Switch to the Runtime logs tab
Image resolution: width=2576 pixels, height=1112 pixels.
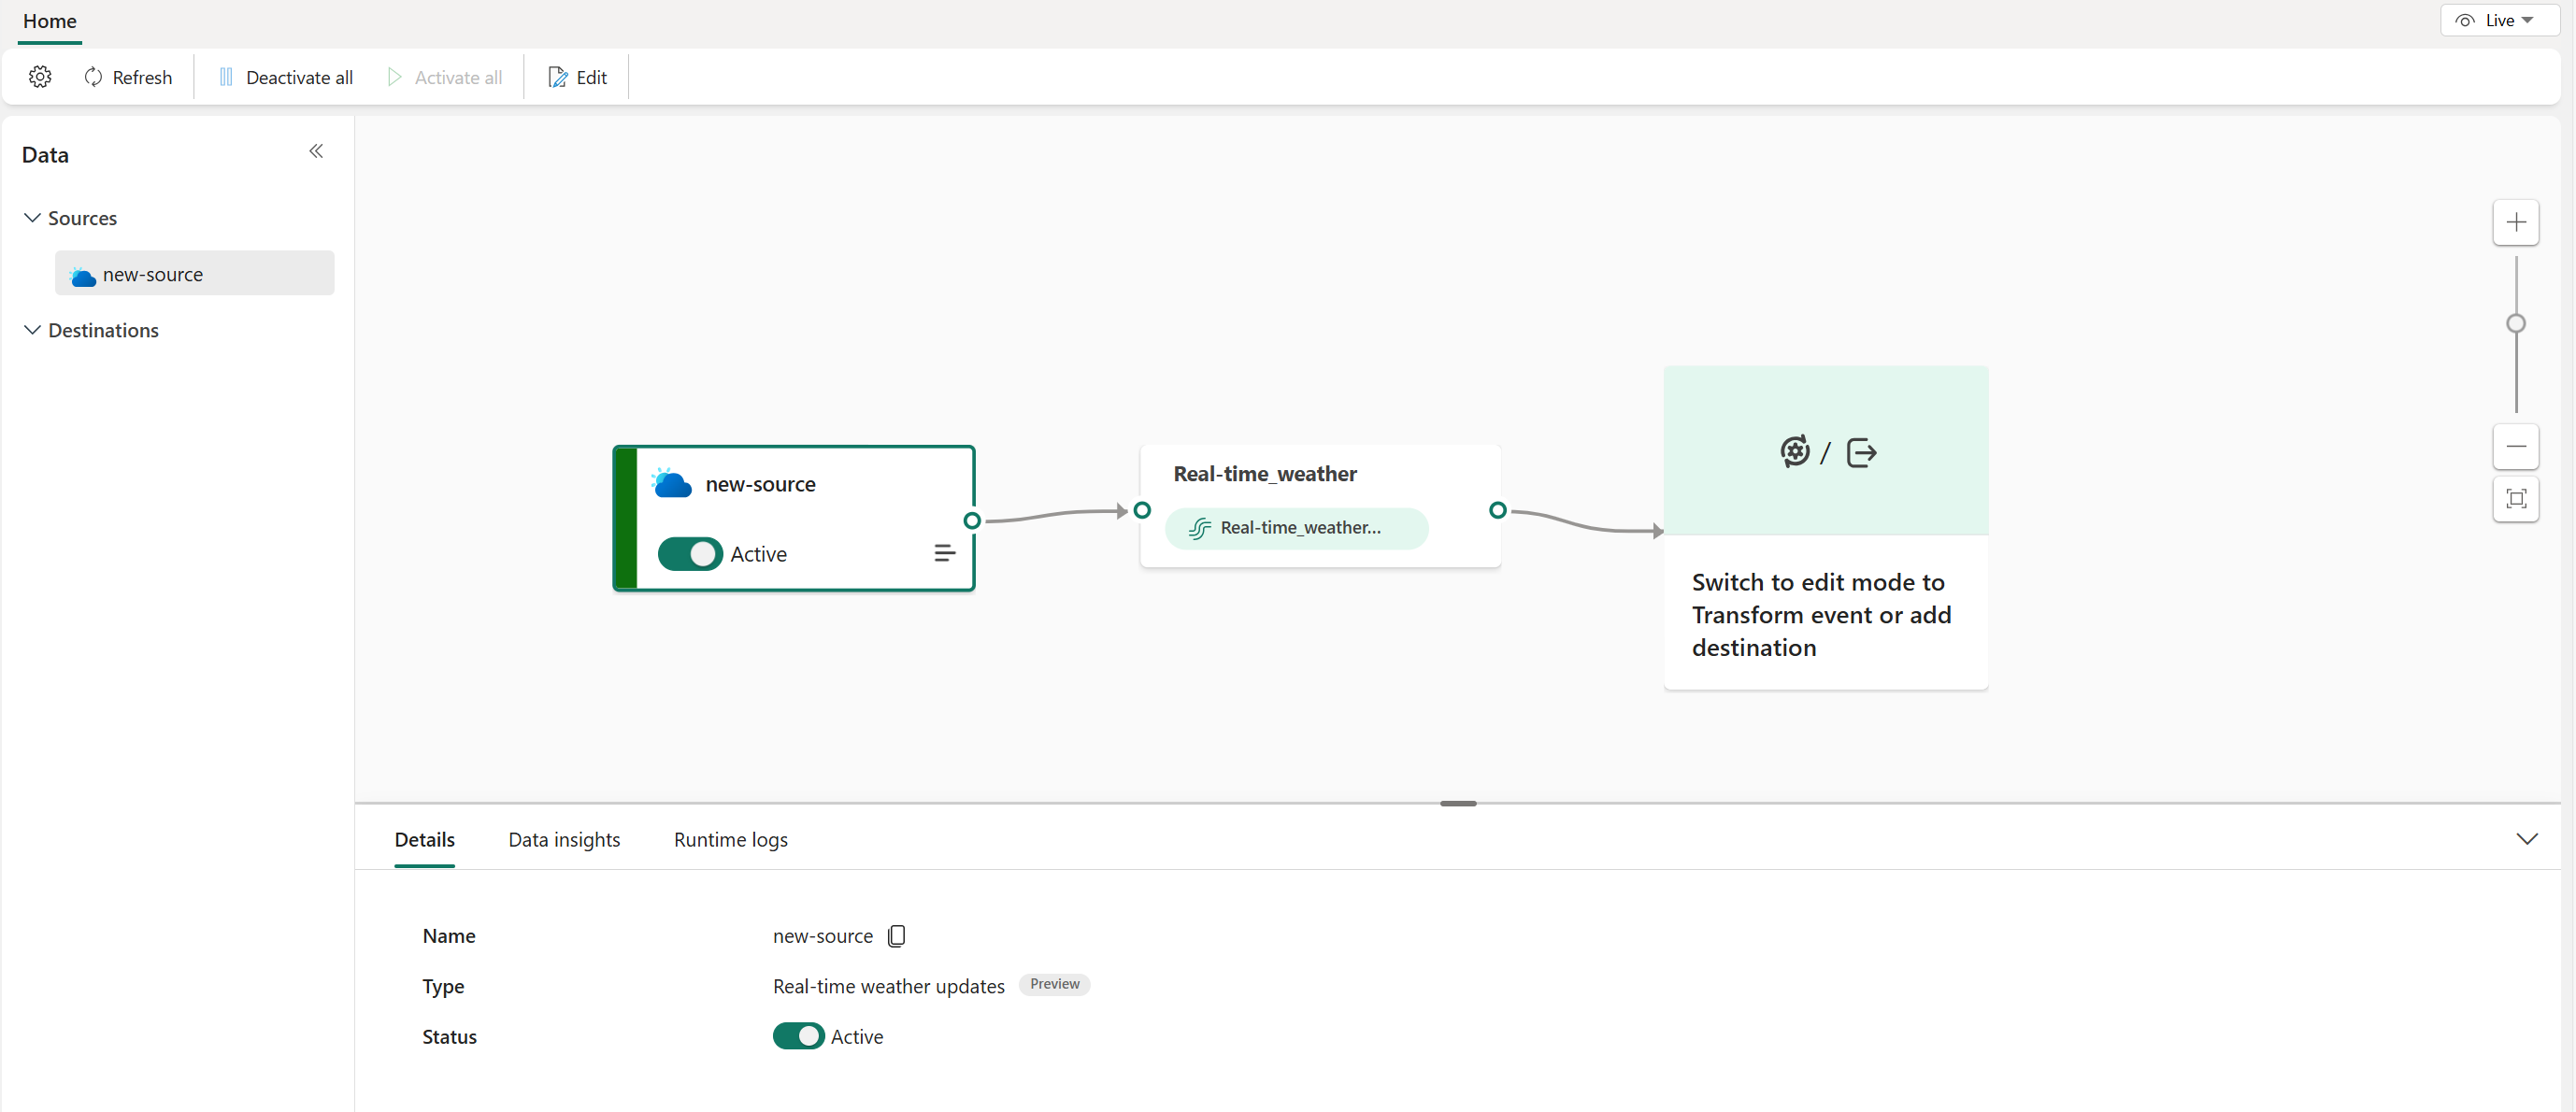(730, 839)
